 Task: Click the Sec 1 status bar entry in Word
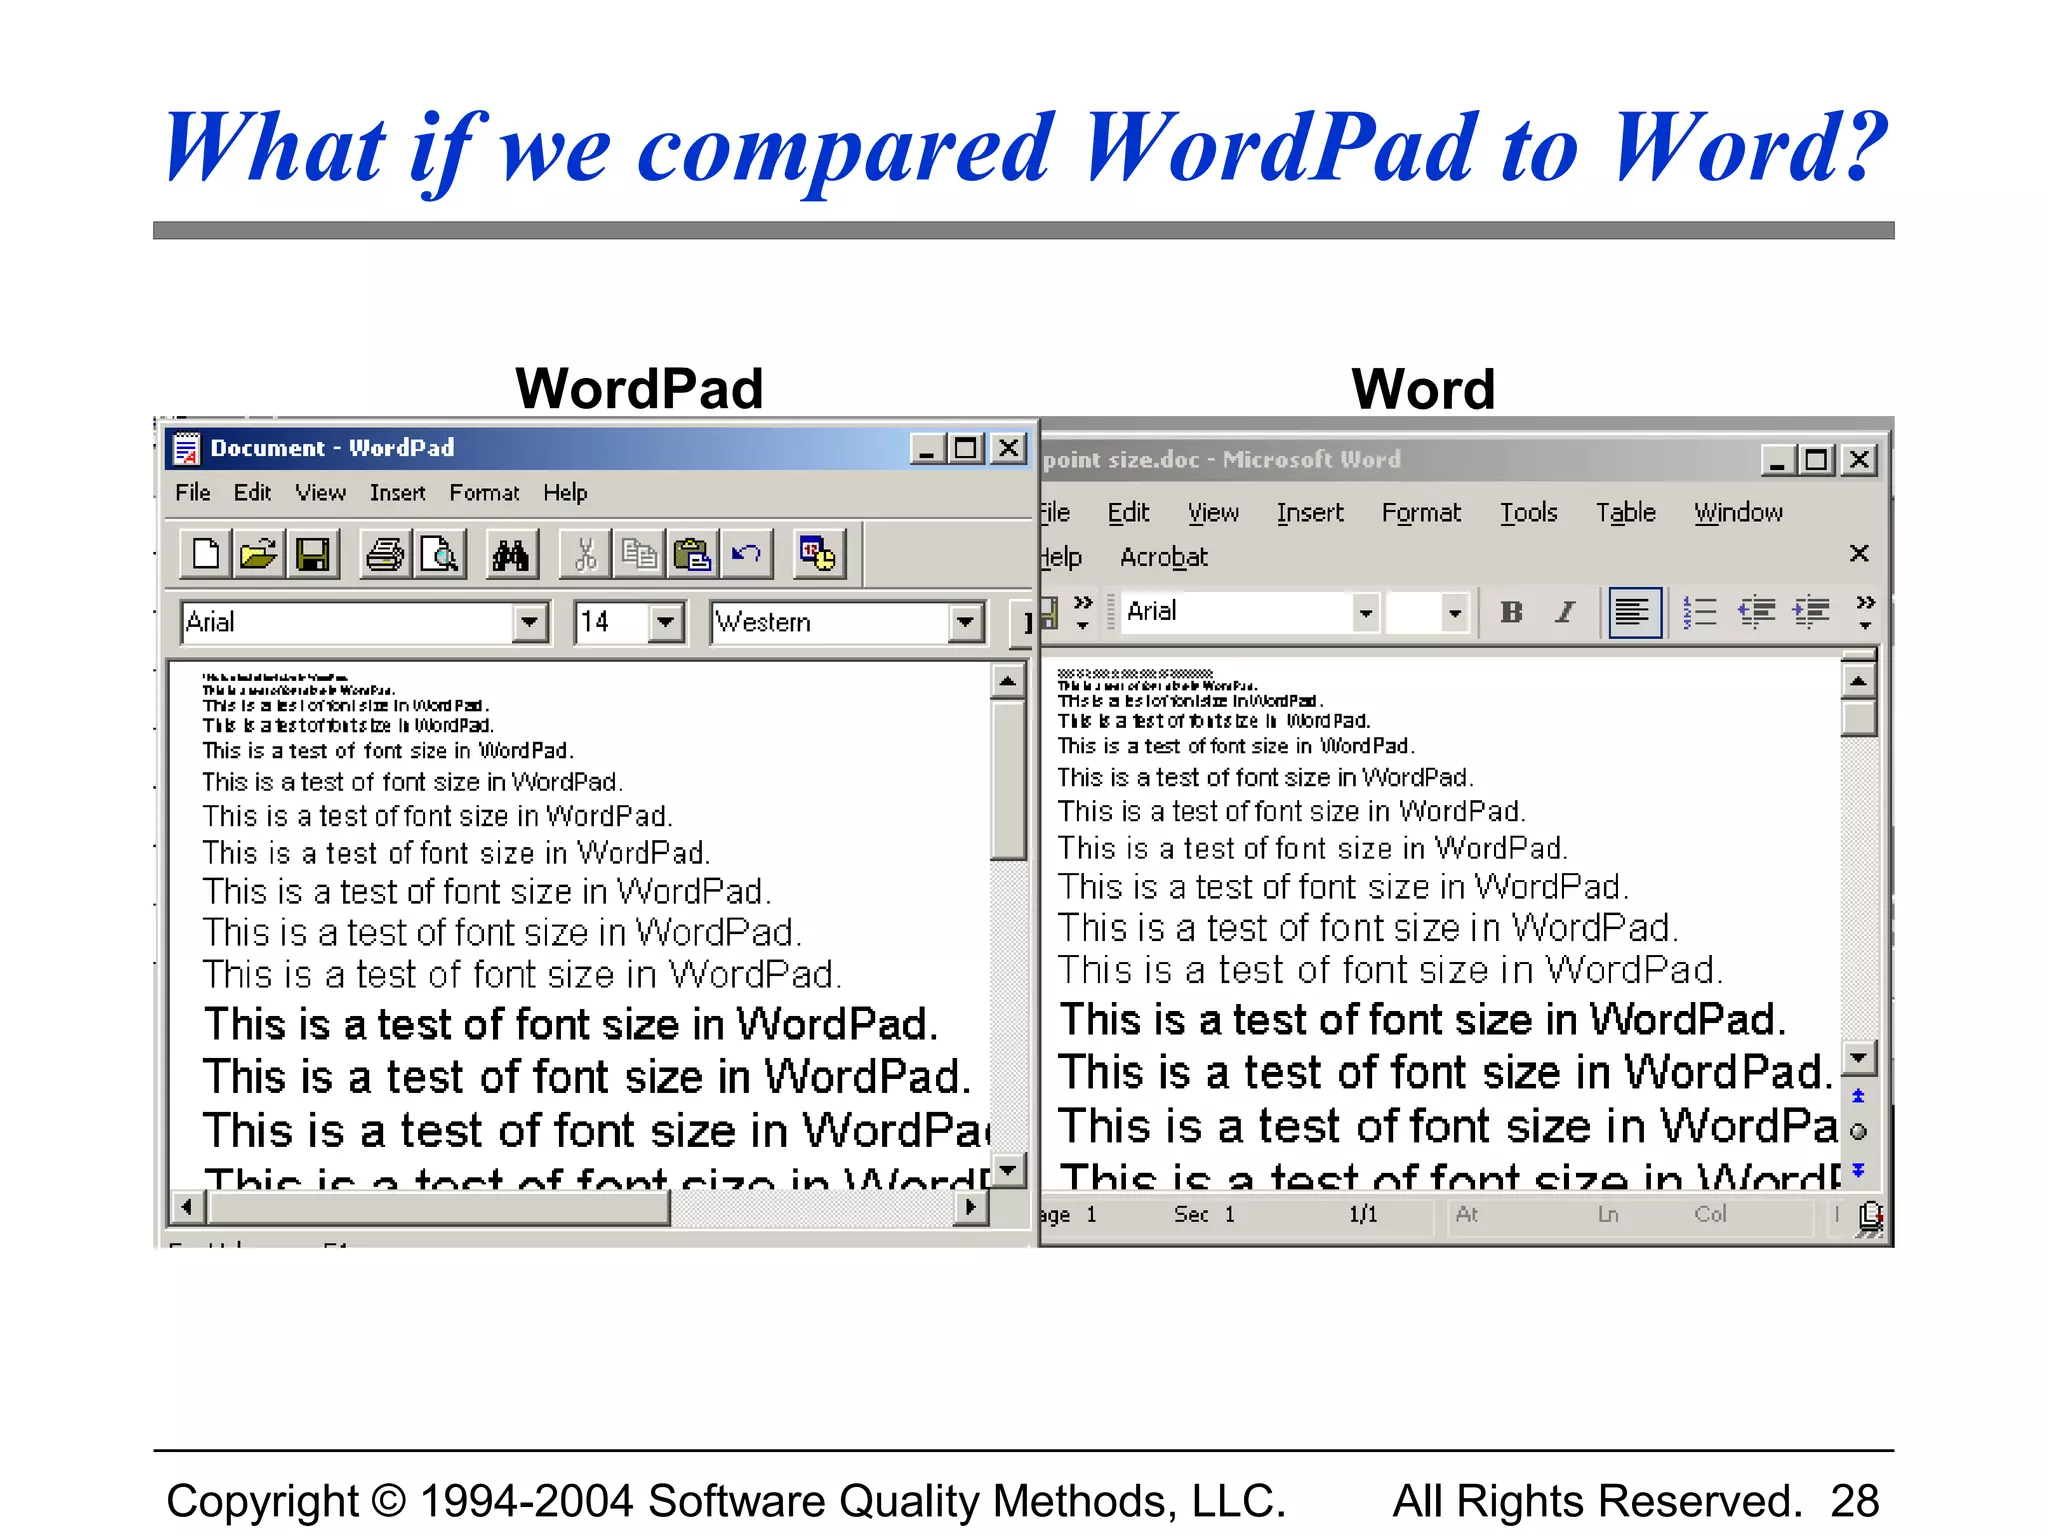point(1204,1215)
